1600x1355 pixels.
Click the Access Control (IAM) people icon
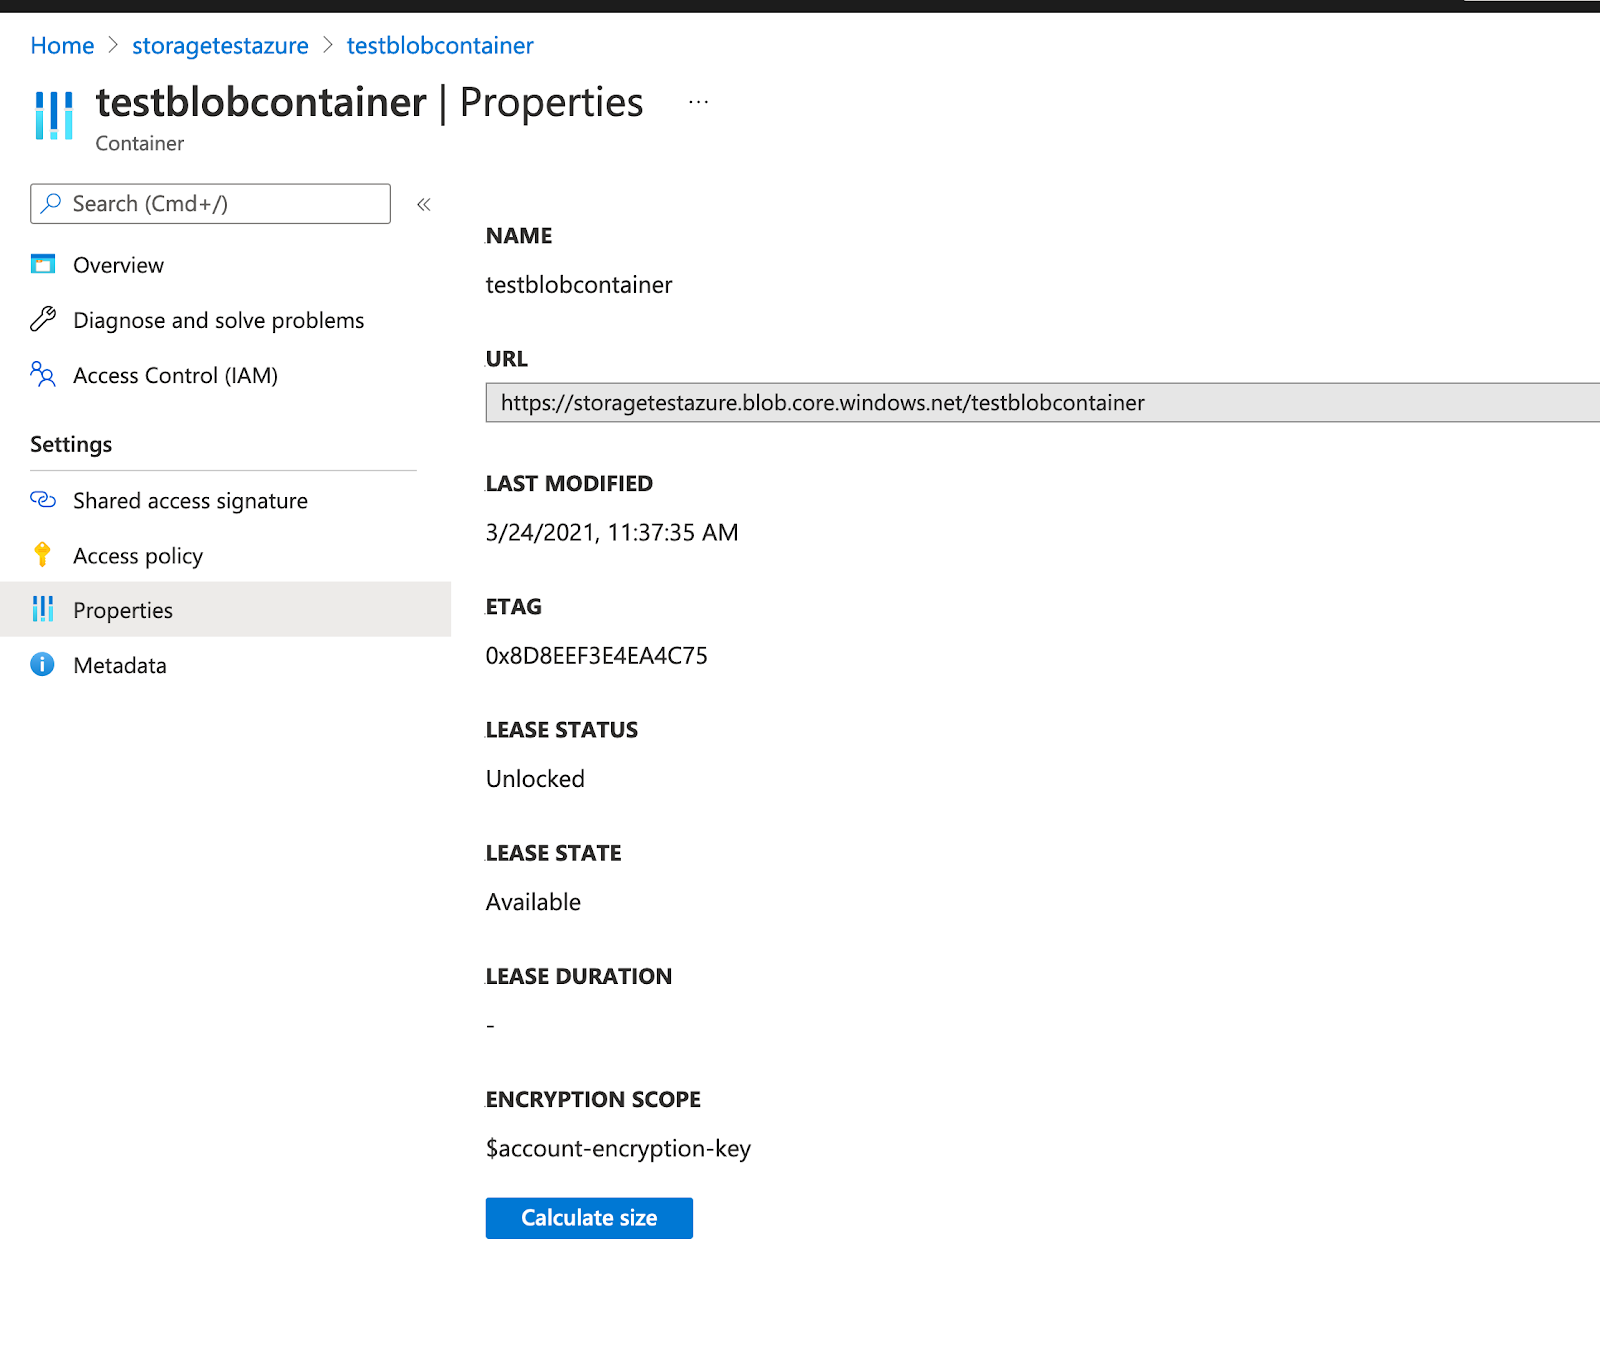42,375
